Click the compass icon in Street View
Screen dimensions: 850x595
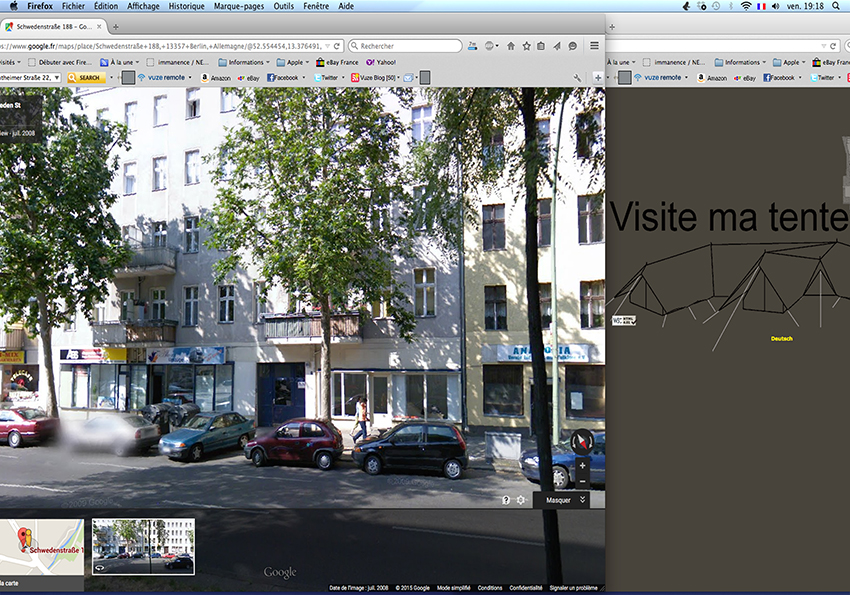[581, 442]
